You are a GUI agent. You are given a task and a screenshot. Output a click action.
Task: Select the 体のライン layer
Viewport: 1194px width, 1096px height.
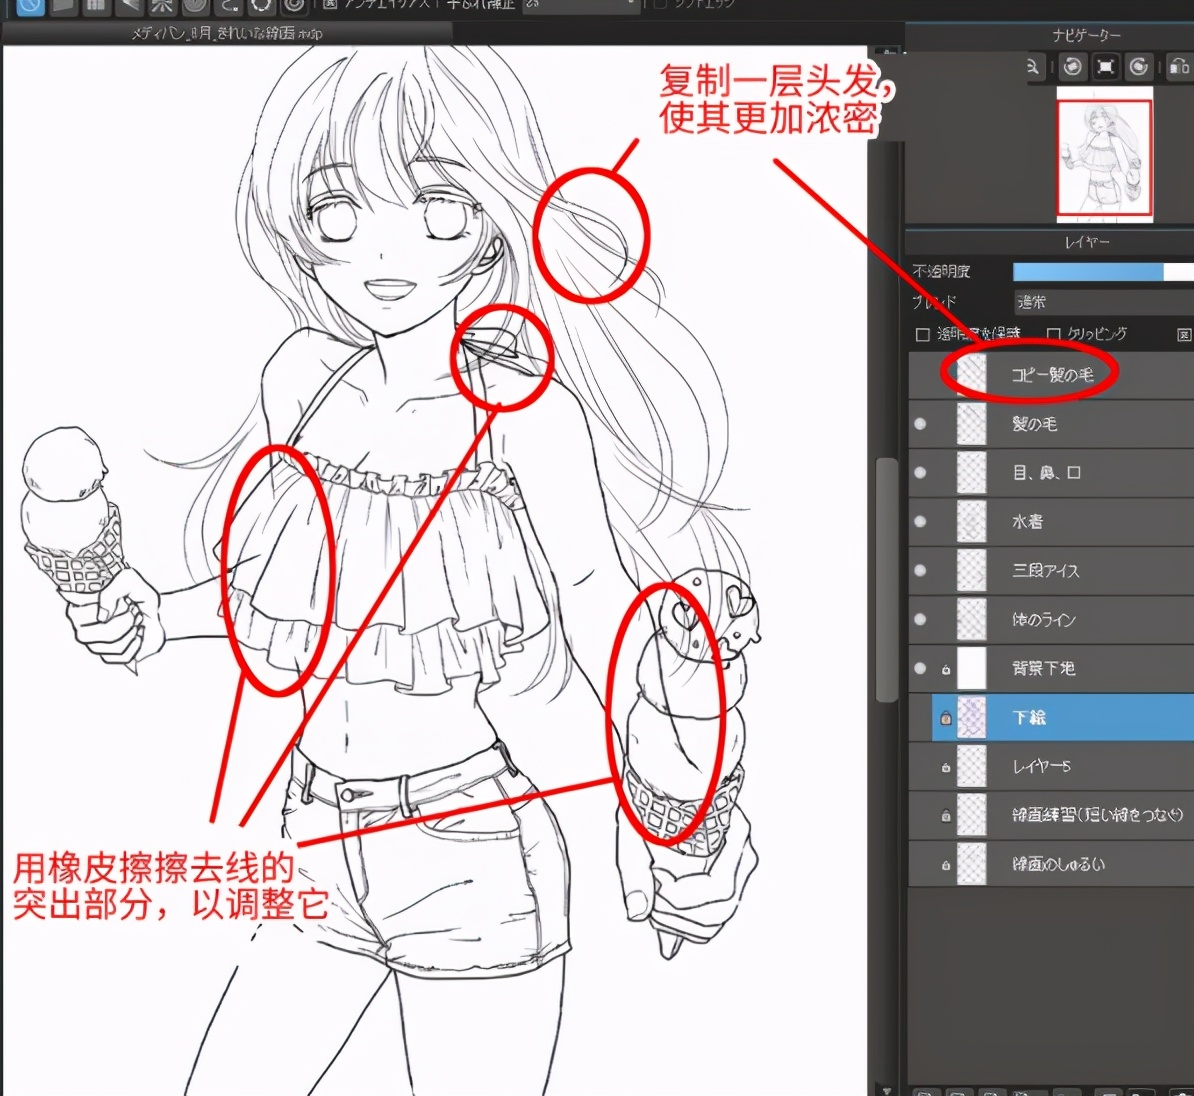(1043, 620)
